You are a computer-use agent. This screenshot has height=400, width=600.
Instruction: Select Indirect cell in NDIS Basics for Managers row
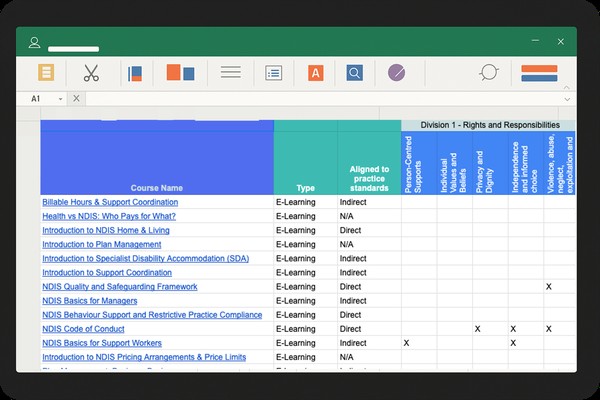[369, 301]
